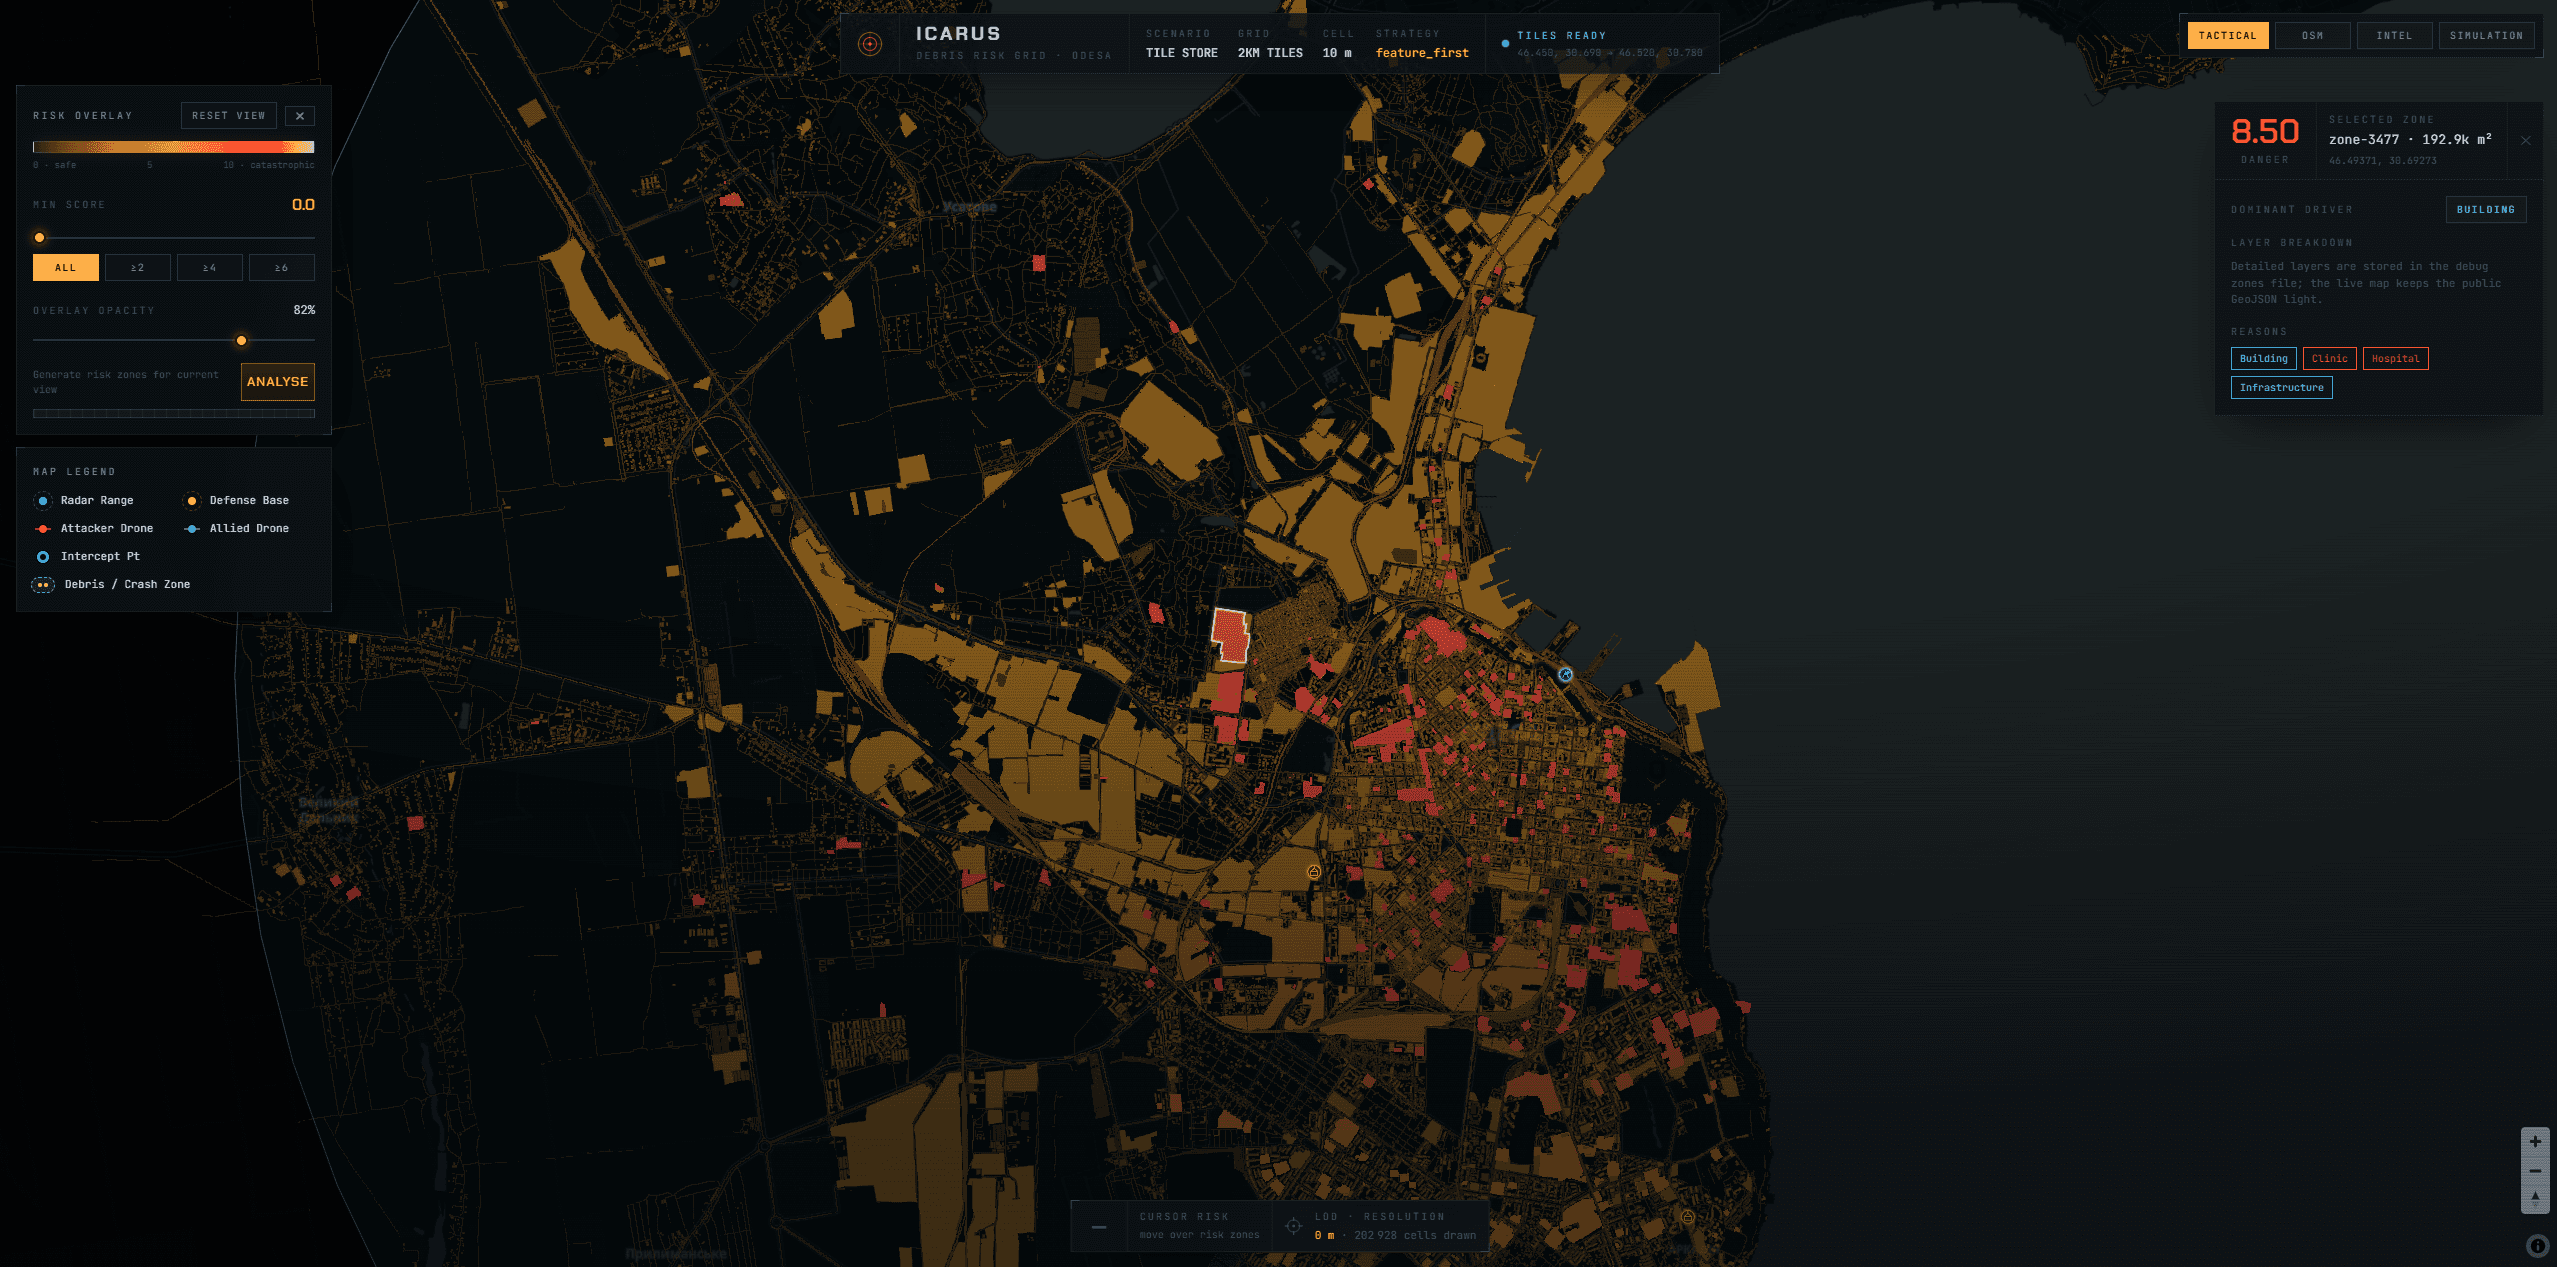Screen dimensions: 2557x1267
Task: Click the Infrastructure reason tag
Action: (2282, 388)
